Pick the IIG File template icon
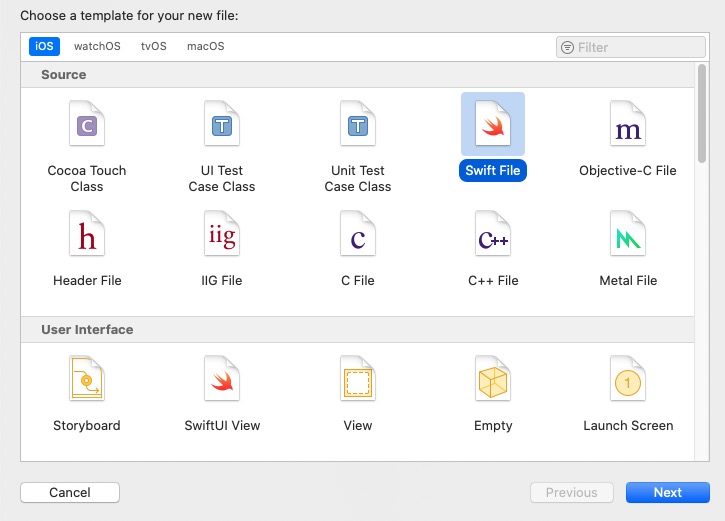 click(x=222, y=233)
